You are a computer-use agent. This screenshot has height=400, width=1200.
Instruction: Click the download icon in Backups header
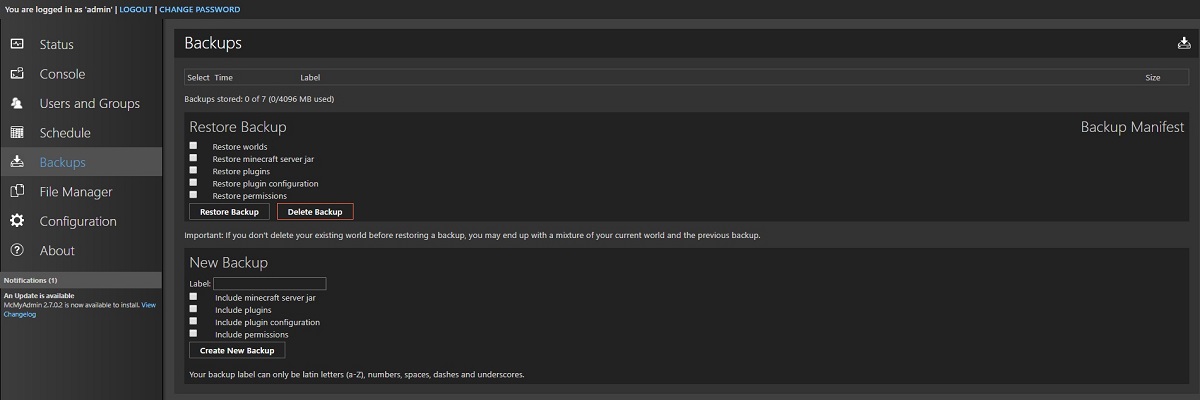click(1185, 43)
